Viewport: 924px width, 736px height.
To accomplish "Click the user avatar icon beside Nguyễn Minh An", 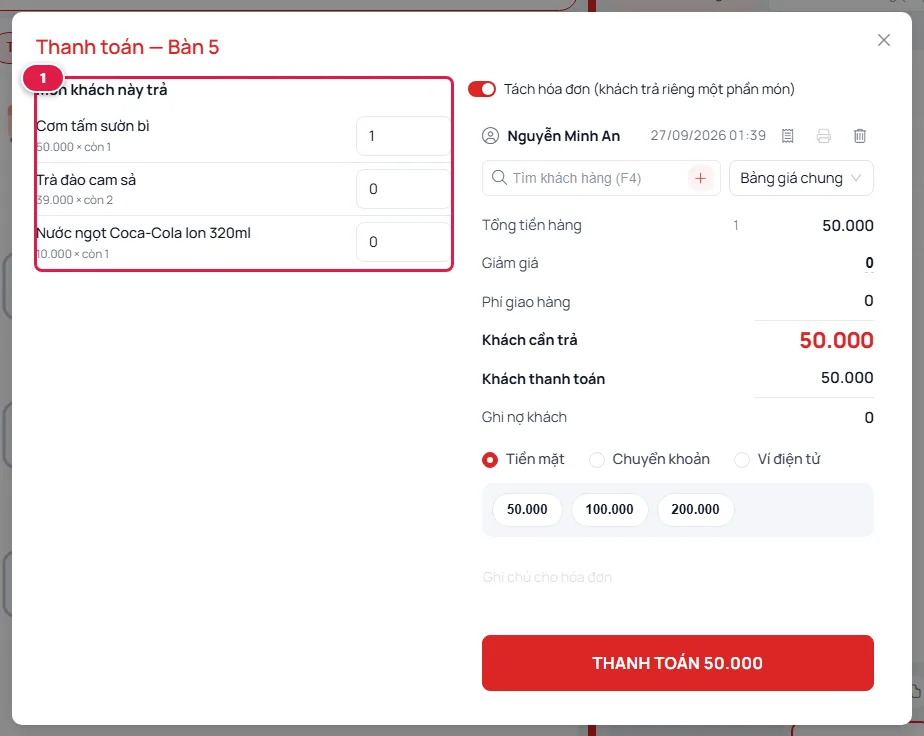I will click(x=490, y=136).
